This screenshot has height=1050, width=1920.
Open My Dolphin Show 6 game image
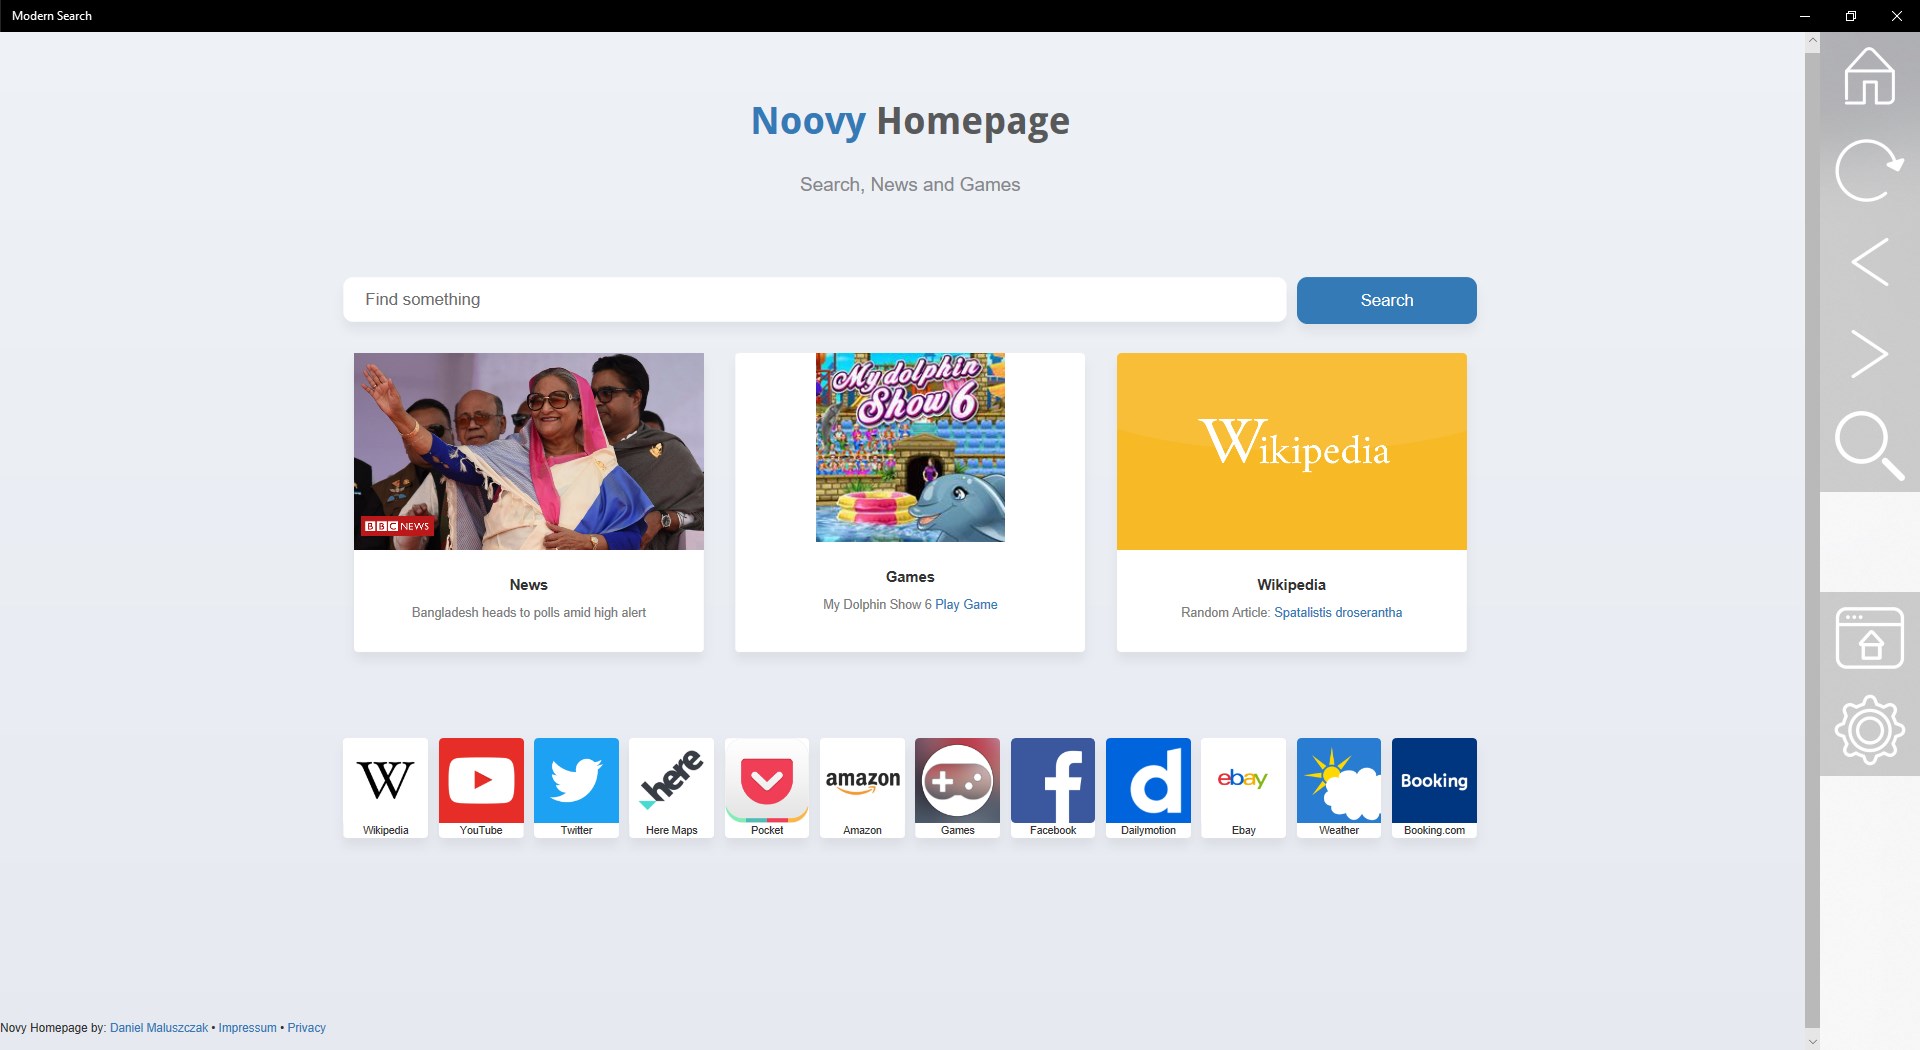pos(910,447)
